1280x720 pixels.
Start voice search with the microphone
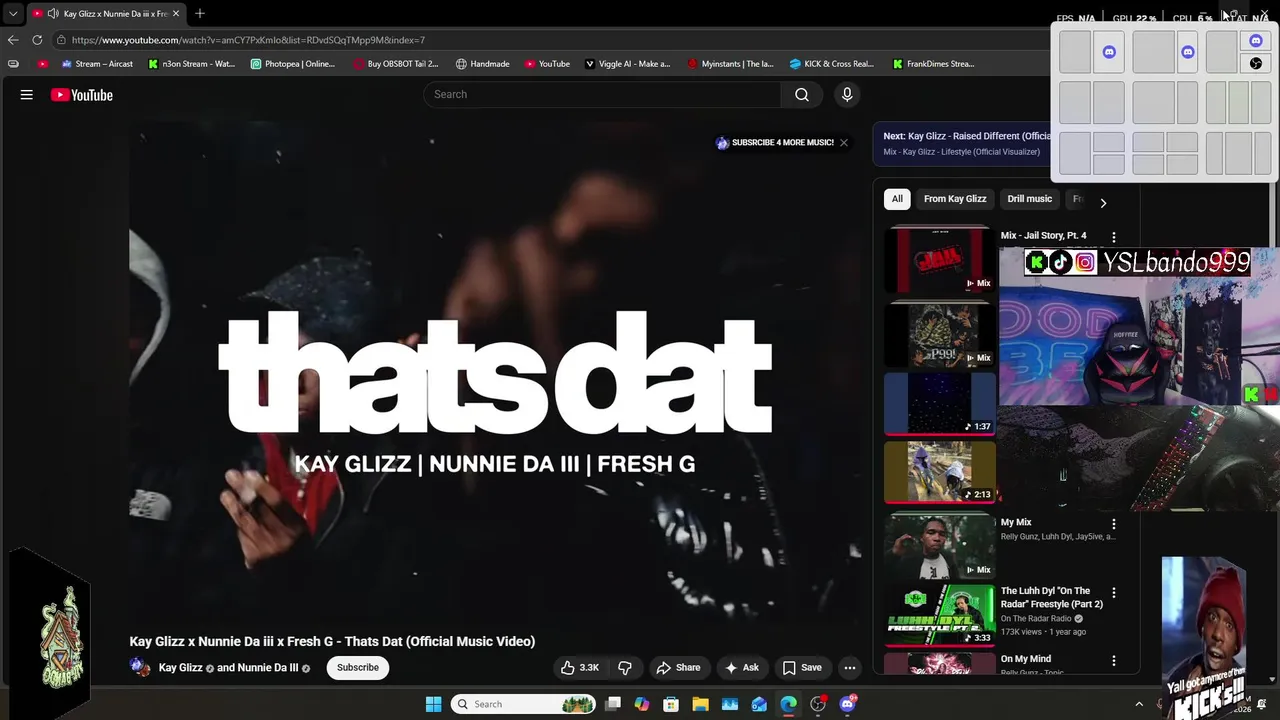(x=847, y=94)
